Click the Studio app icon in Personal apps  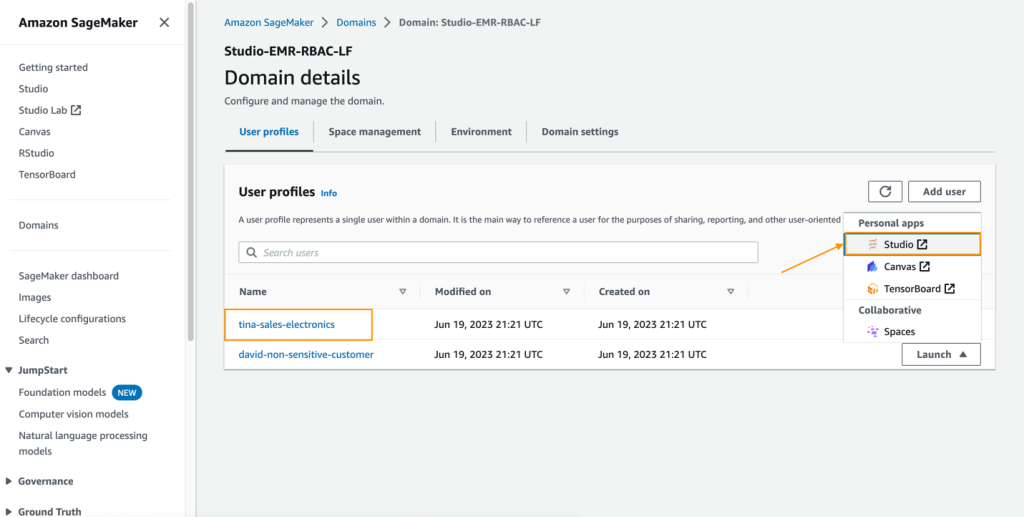coord(872,244)
